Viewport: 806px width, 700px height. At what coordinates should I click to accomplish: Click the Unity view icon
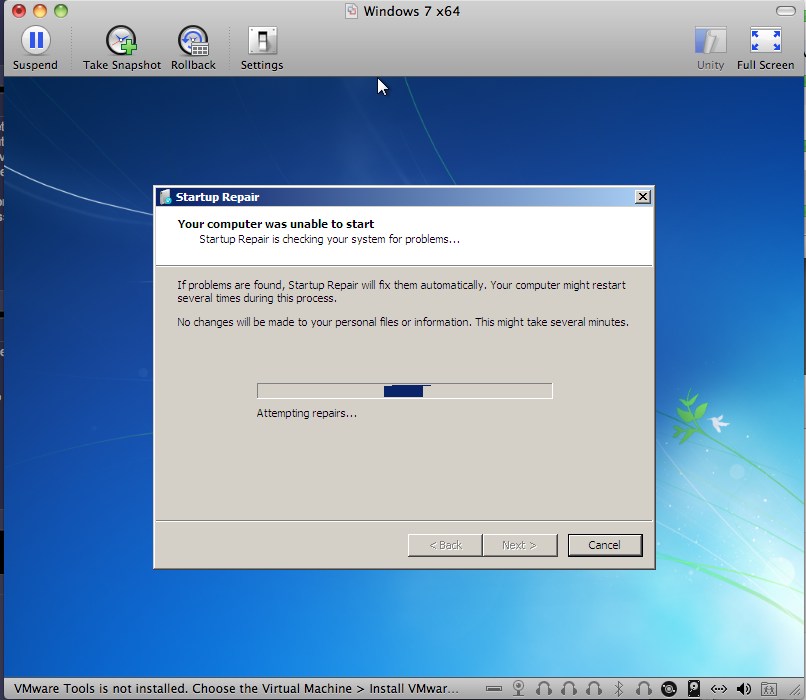click(710, 40)
